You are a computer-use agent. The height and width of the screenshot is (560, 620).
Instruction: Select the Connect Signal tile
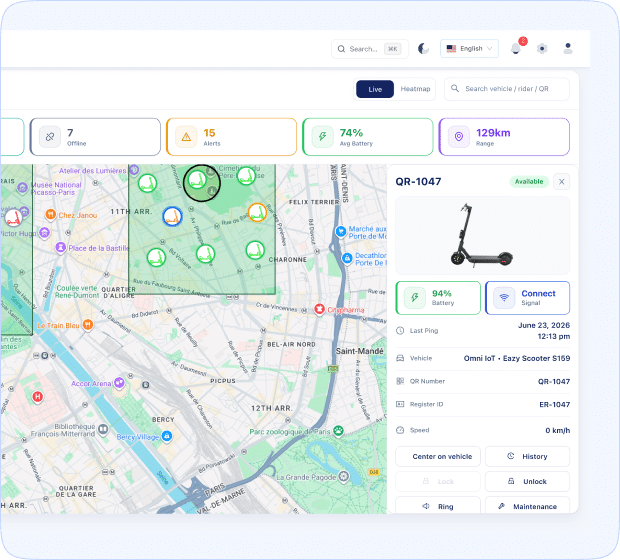tap(527, 298)
